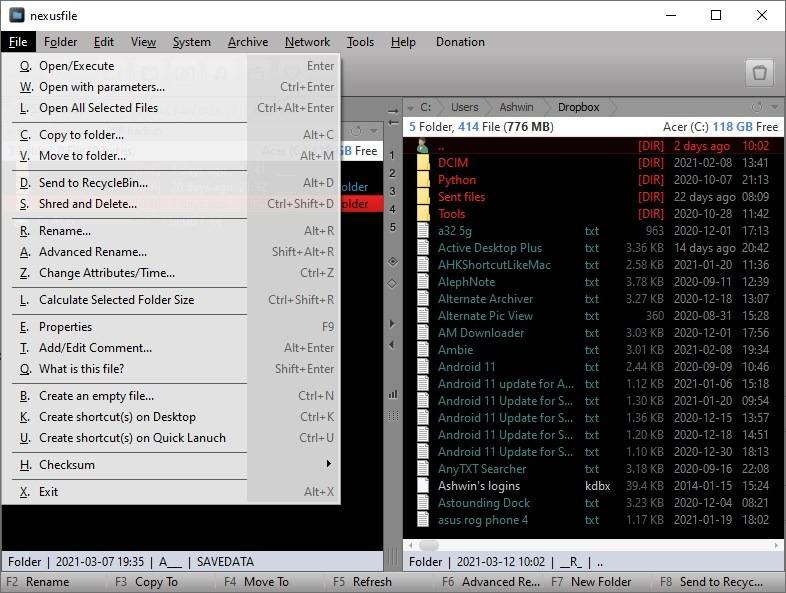This screenshot has height=593, width=786.
Task: Select folder shortcut number 3 in the divider
Action: pyautogui.click(x=392, y=191)
